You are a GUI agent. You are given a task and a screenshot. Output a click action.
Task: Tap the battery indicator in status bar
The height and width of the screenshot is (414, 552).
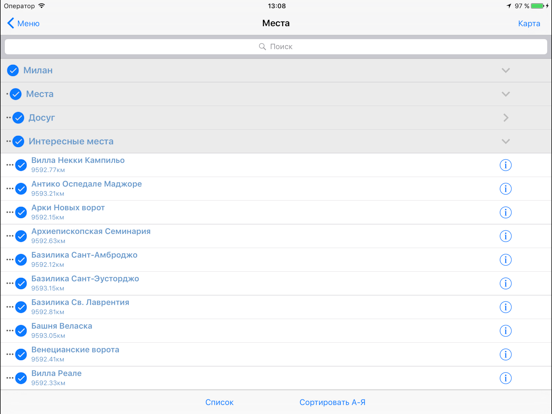click(537, 6)
